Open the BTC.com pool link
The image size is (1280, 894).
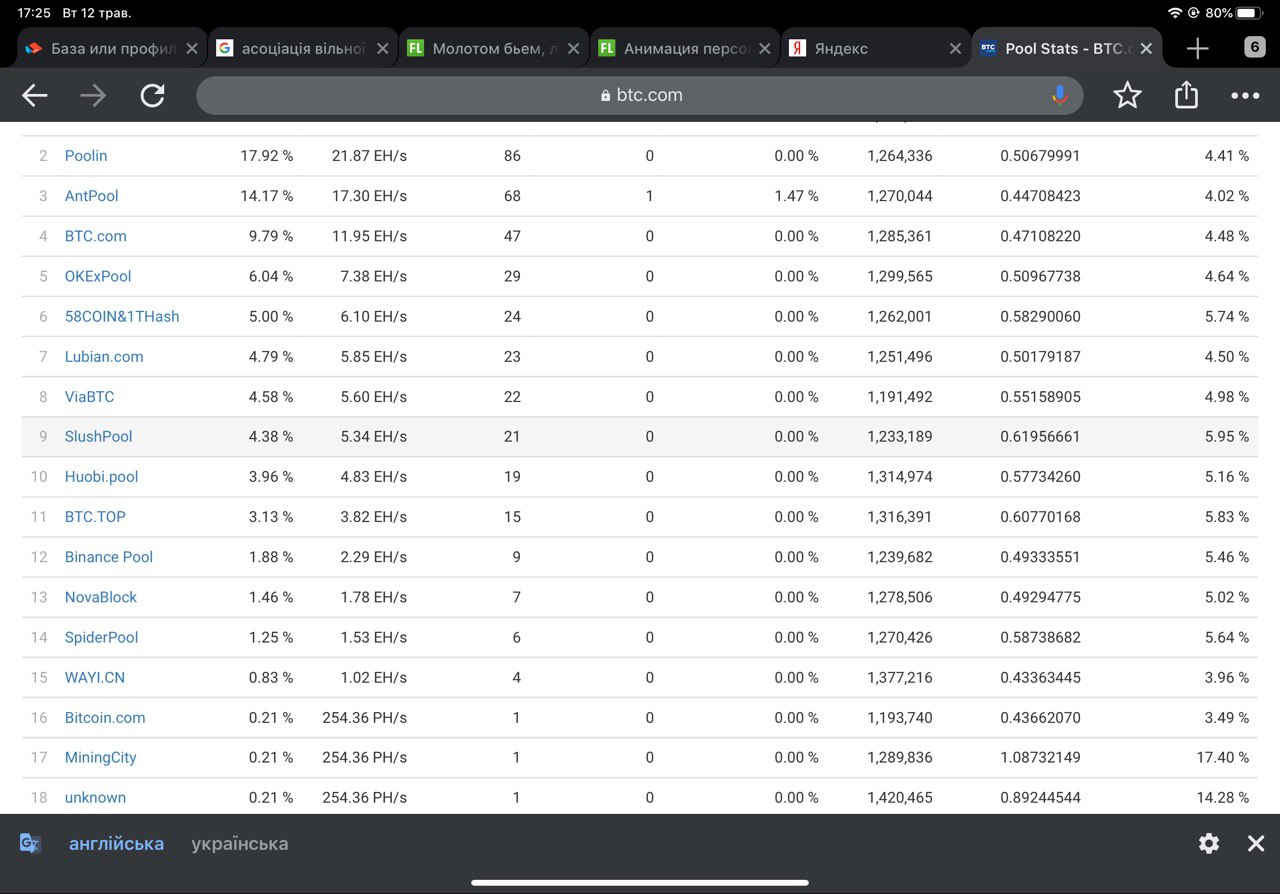tap(96, 236)
